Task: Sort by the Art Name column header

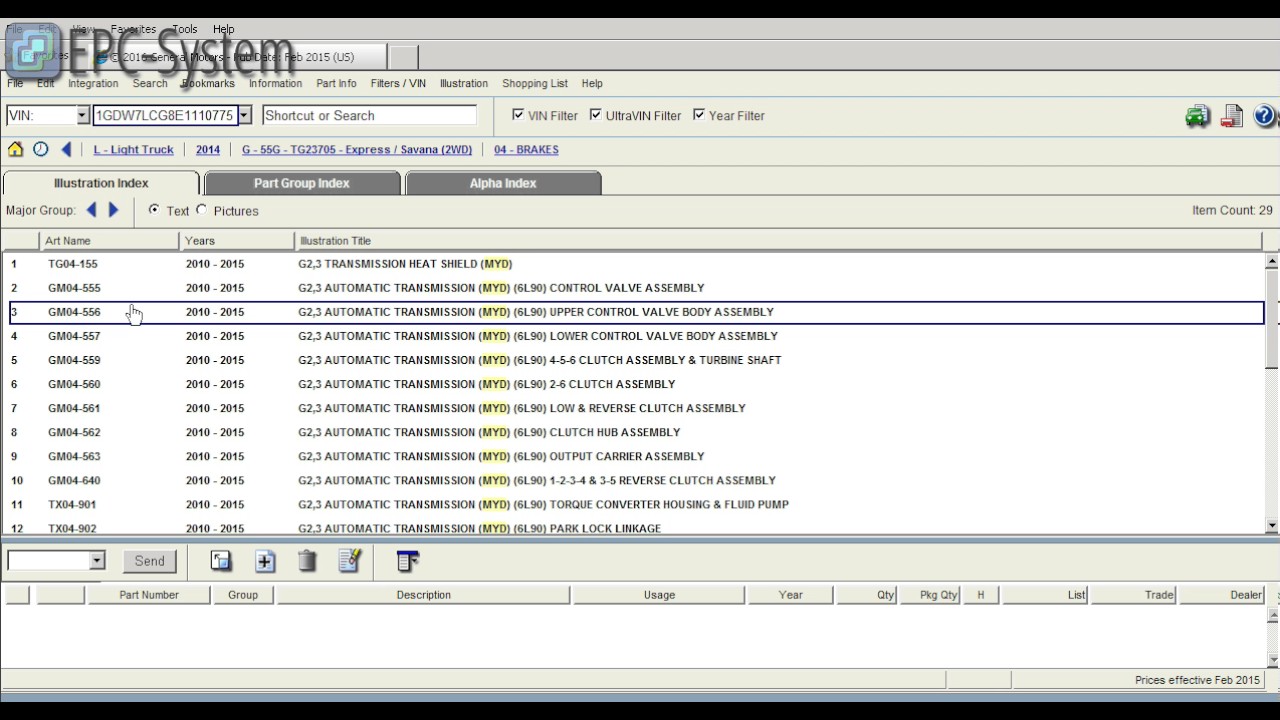Action: (109, 241)
